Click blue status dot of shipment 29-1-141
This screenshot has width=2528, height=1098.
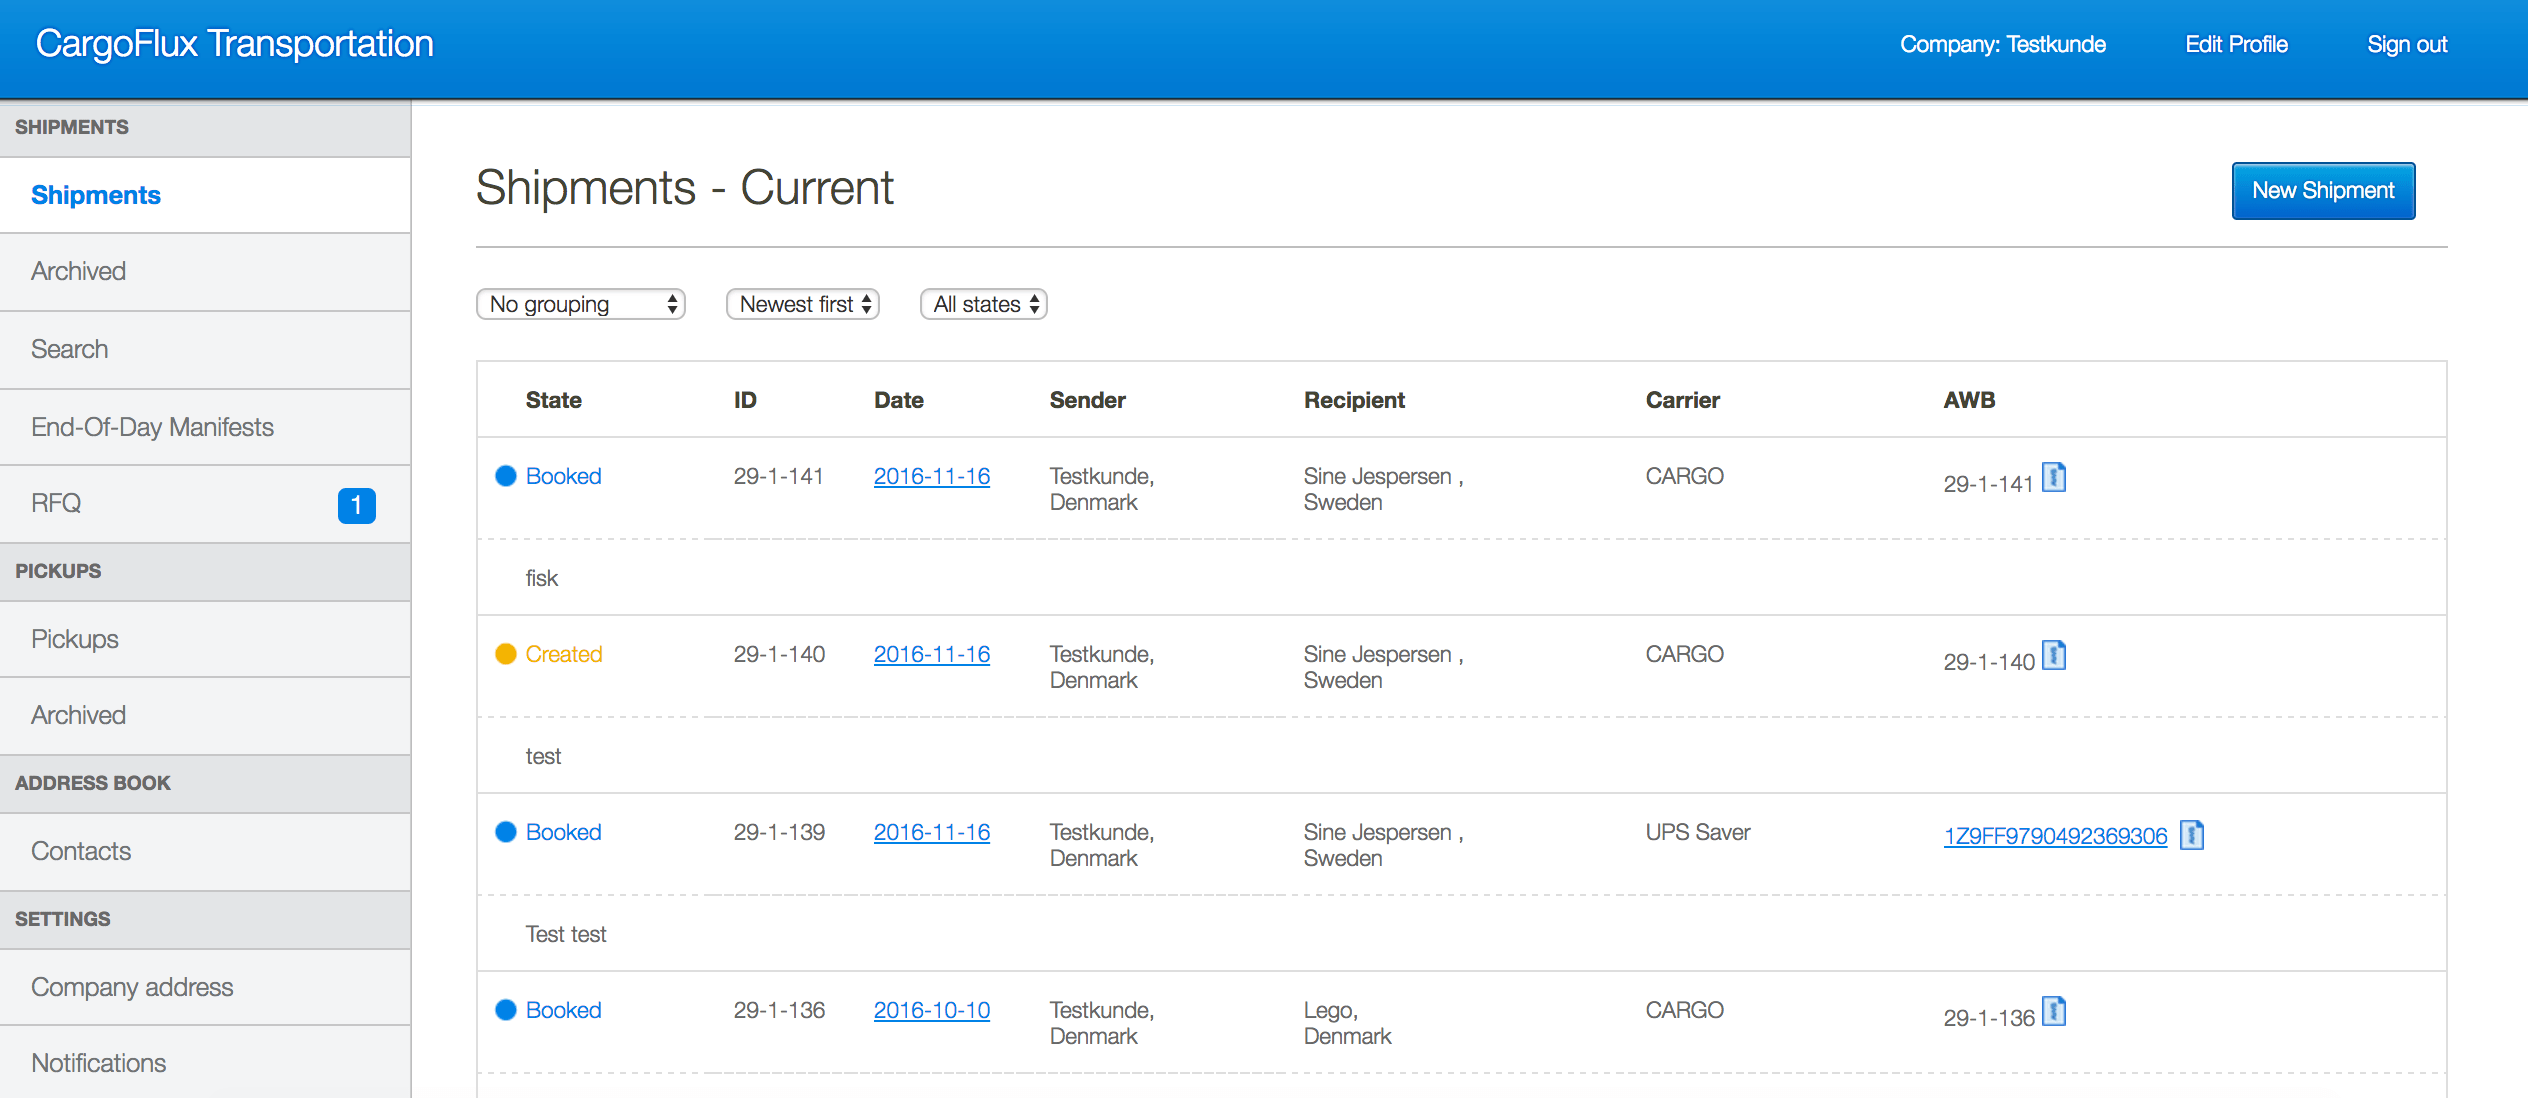pos(506,476)
